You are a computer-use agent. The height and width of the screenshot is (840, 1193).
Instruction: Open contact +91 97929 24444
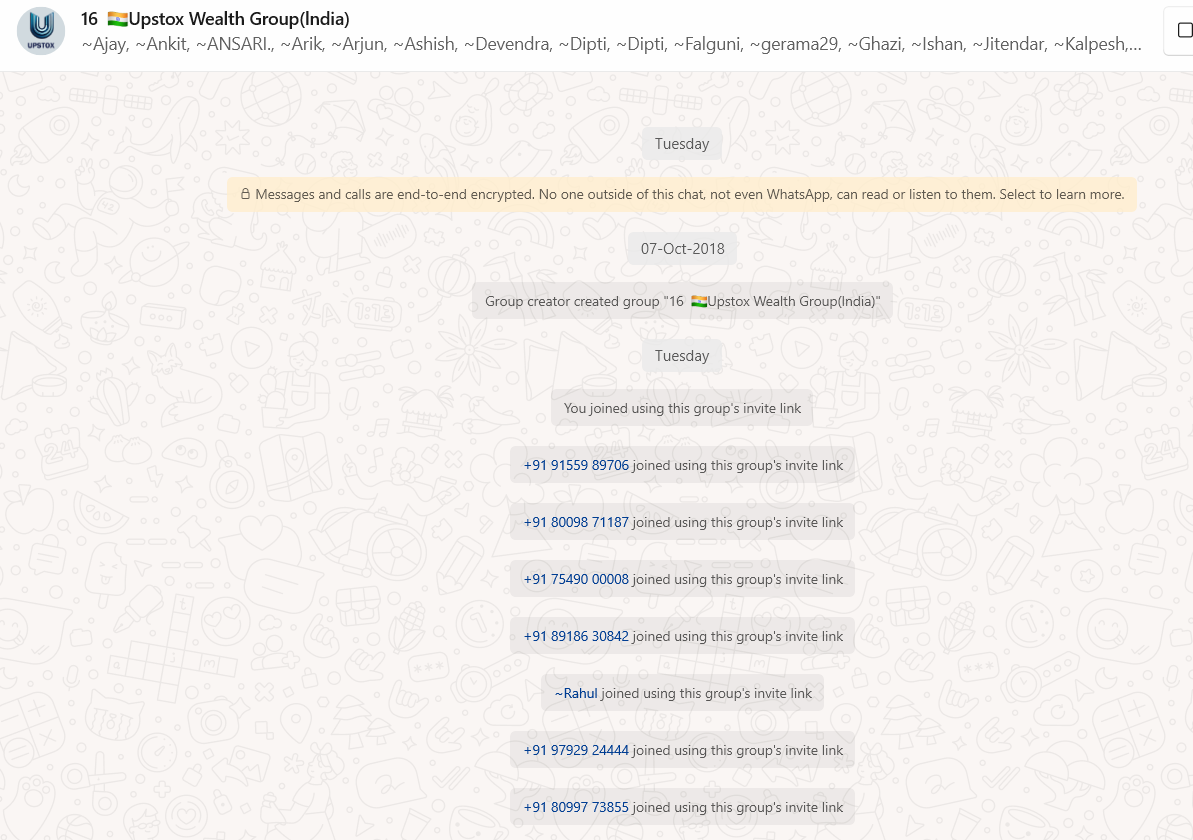[576, 750]
